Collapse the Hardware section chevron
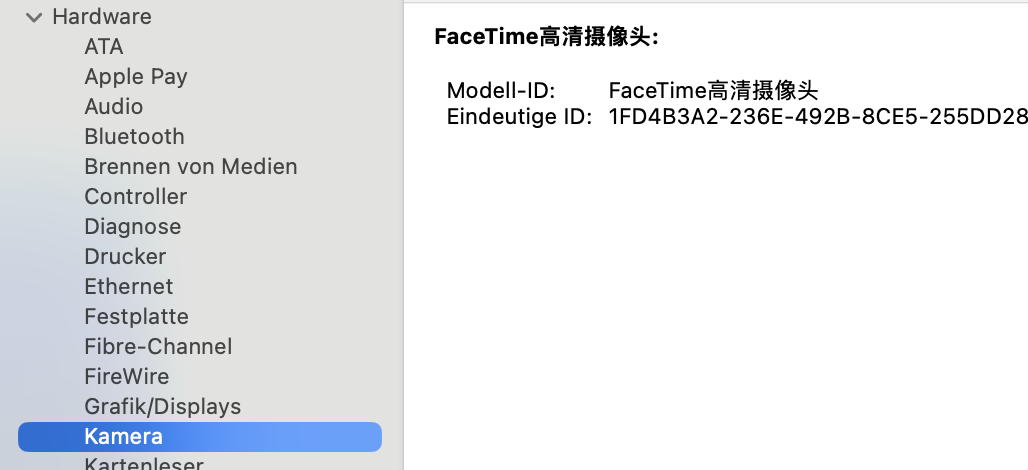The width and height of the screenshot is (1028, 470). (35, 17)
